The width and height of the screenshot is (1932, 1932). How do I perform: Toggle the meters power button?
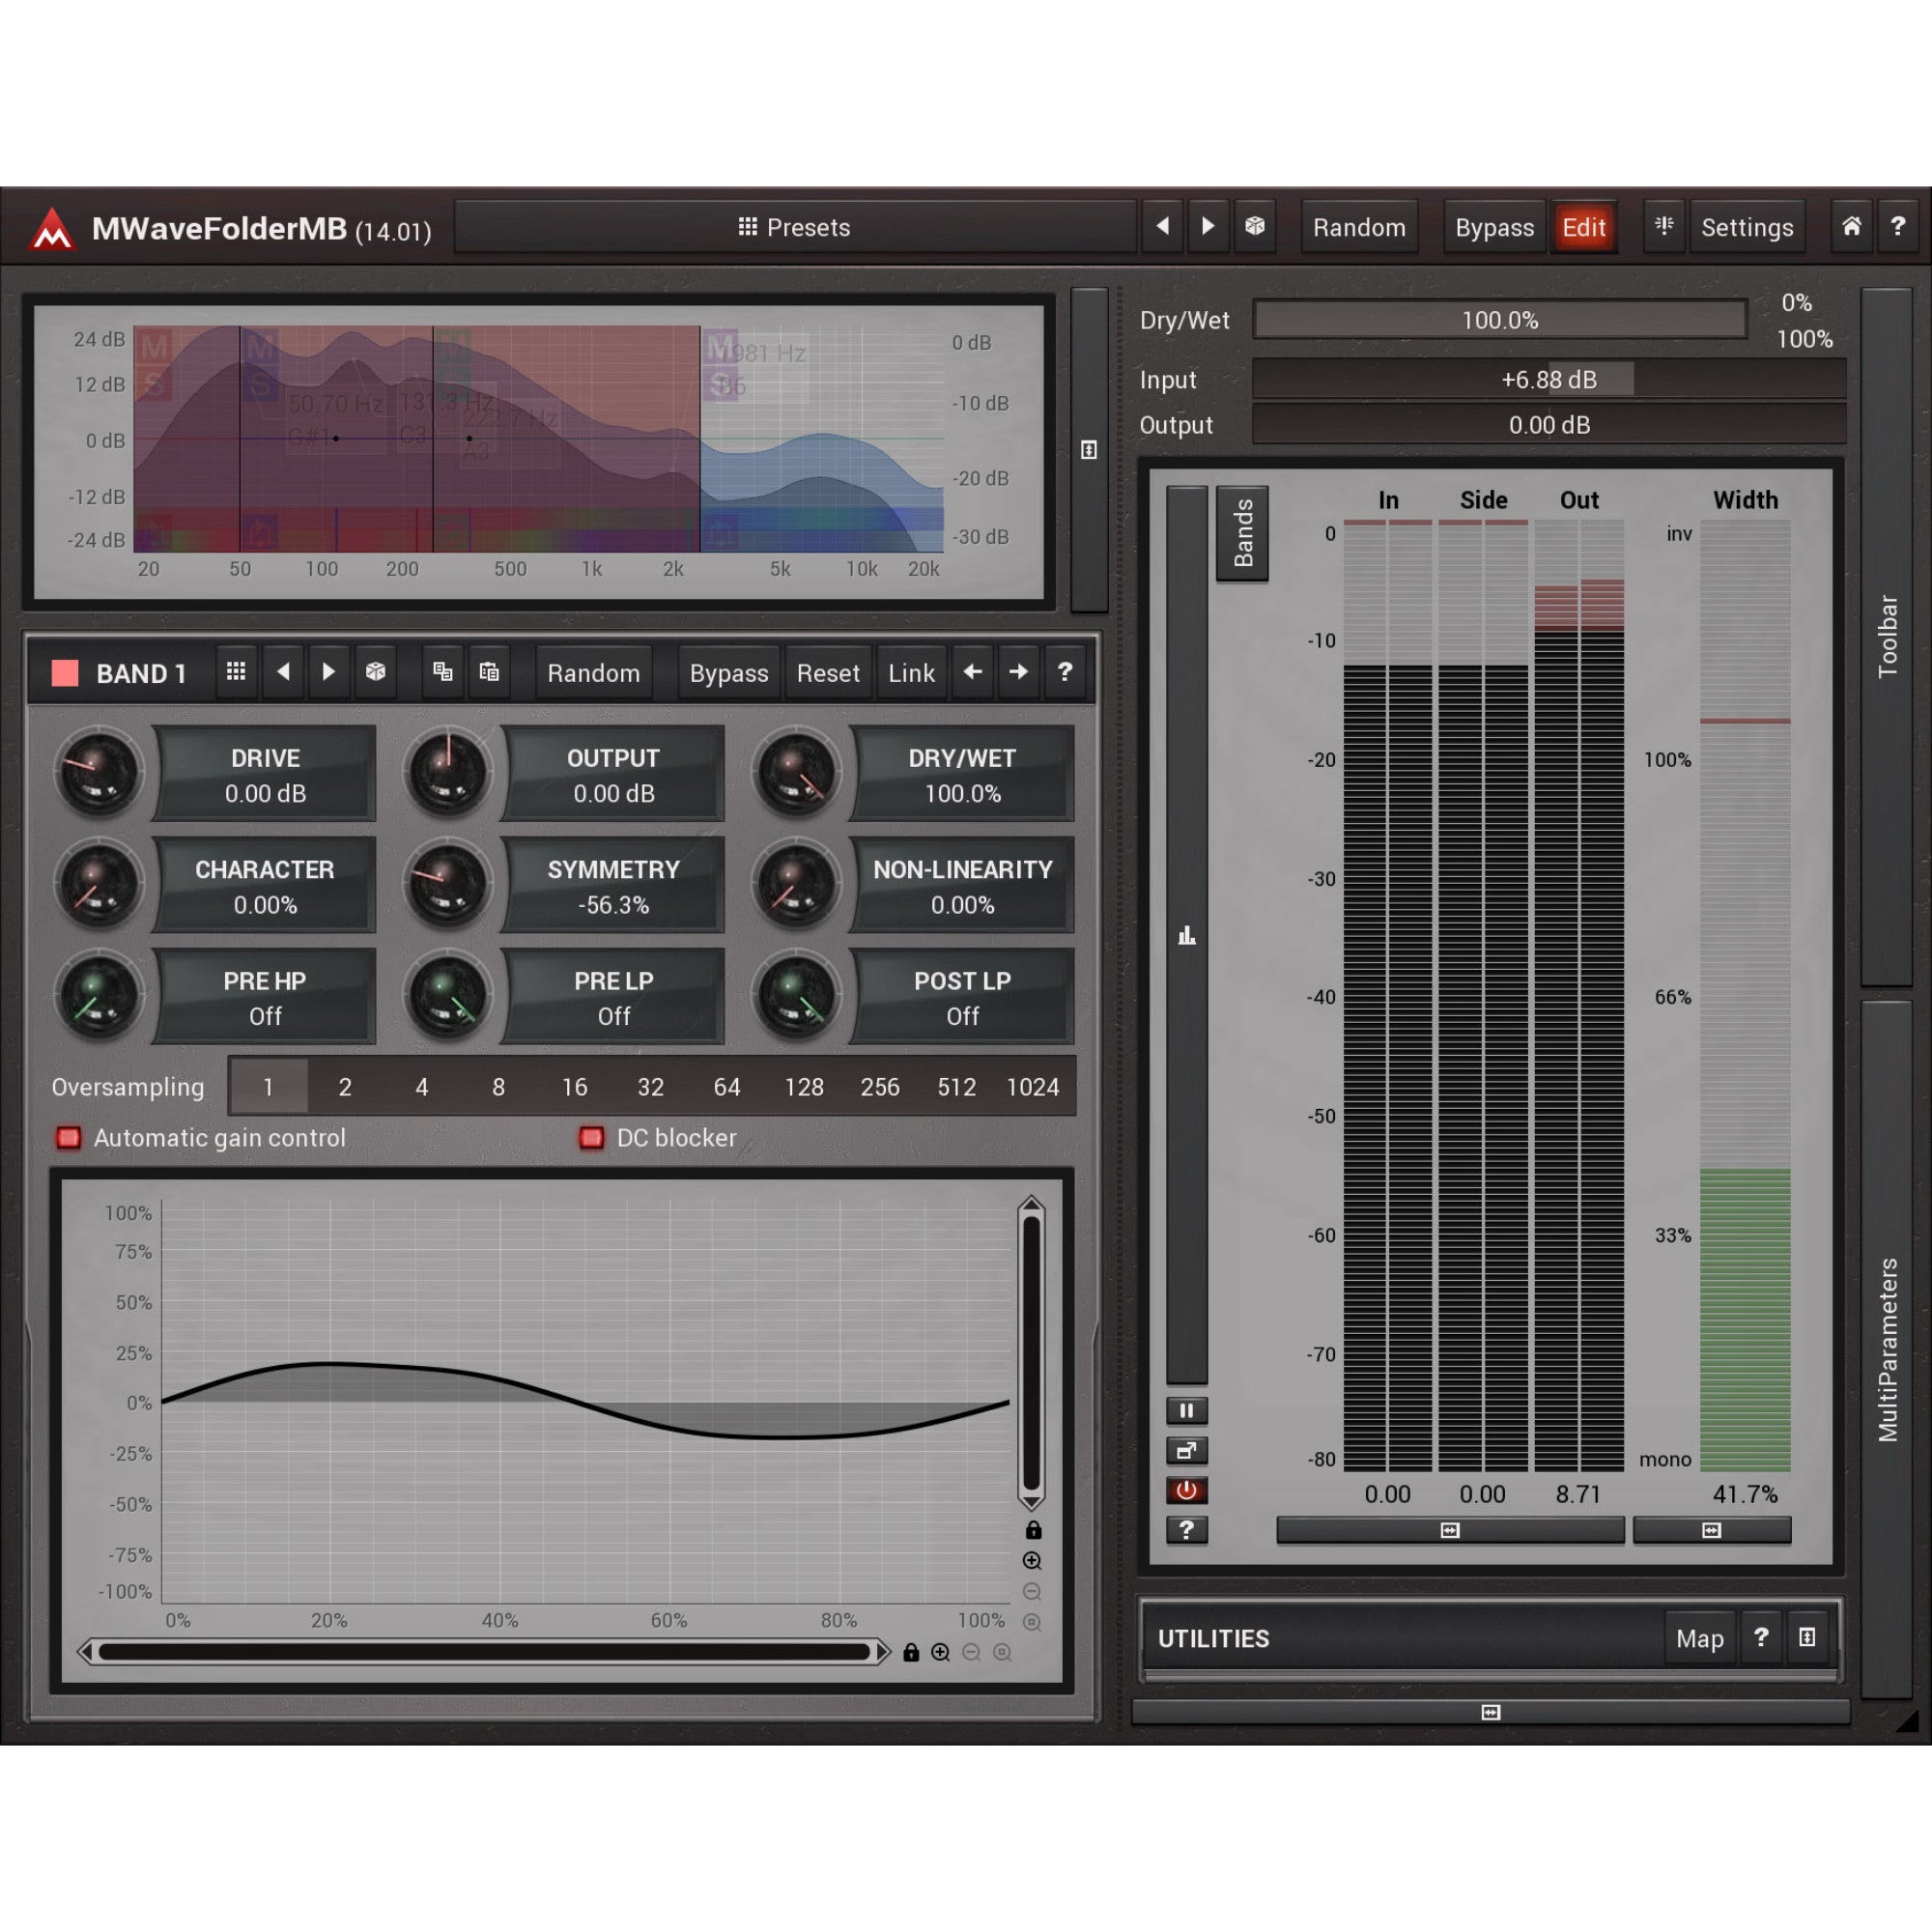[1186, 1491]
